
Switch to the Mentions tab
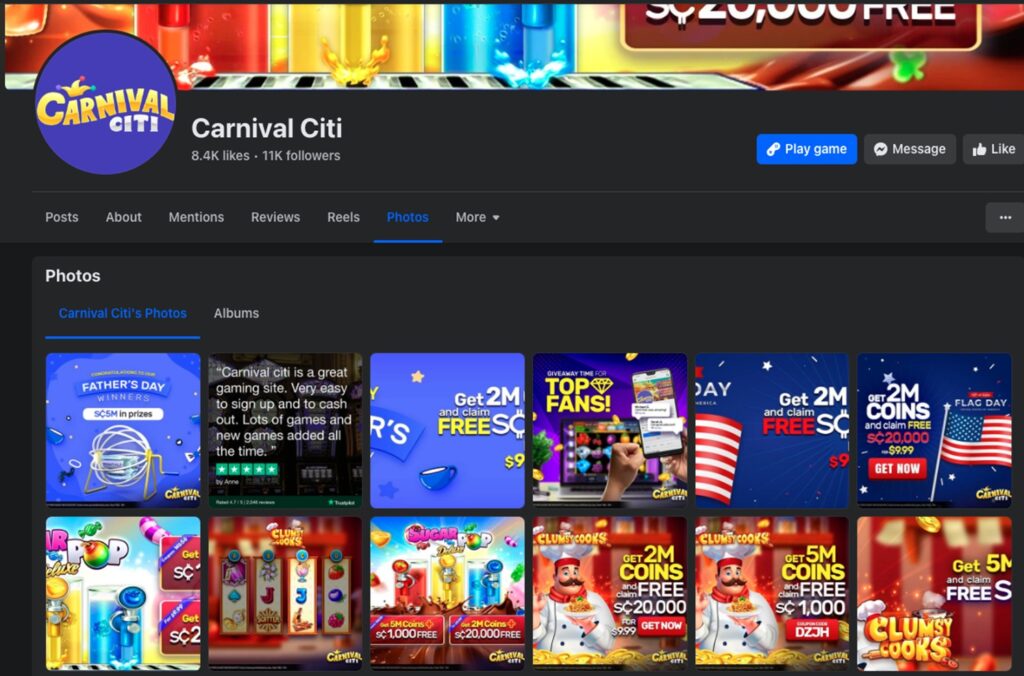(x=196, y=217)
